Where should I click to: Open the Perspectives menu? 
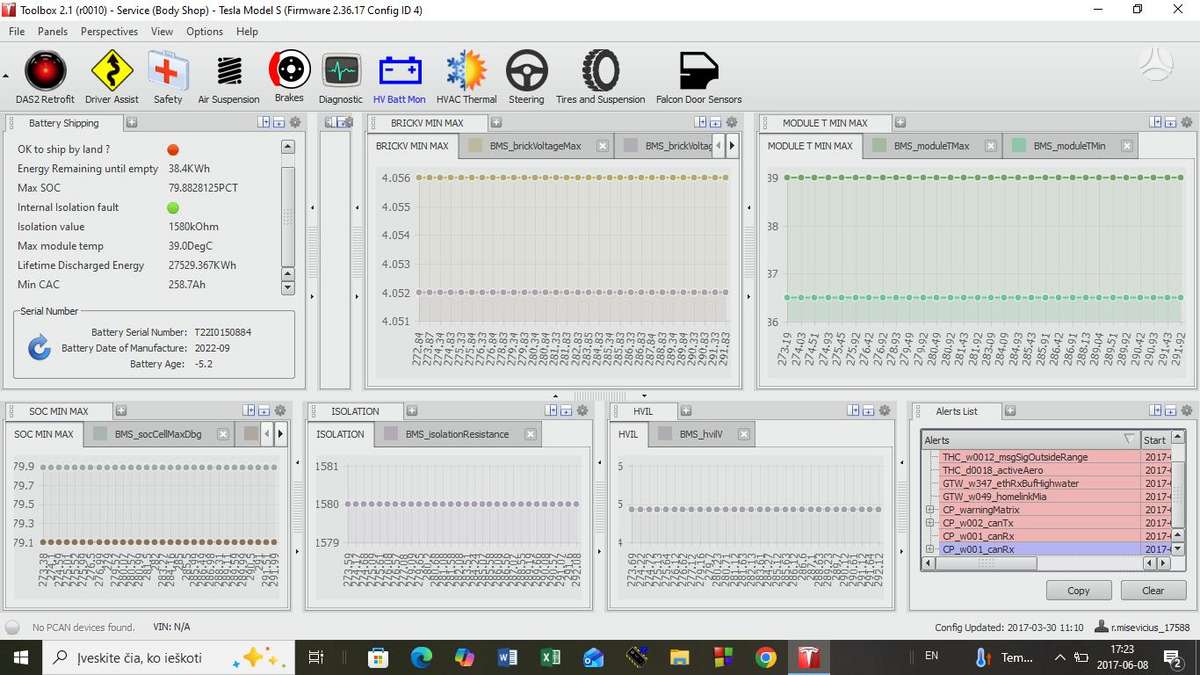[109, 31]
